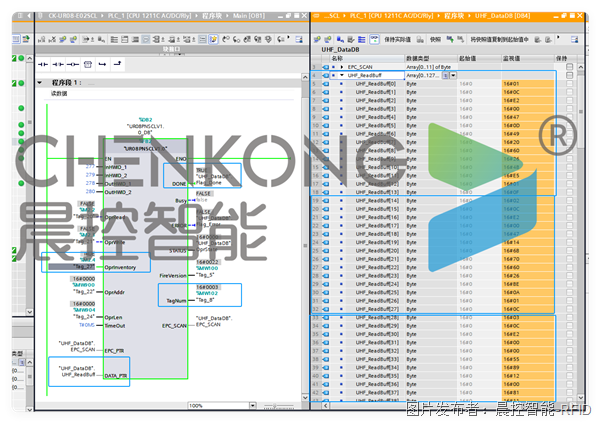Click the DB toolbar icon right of overflow arrow

coord(574,39)
